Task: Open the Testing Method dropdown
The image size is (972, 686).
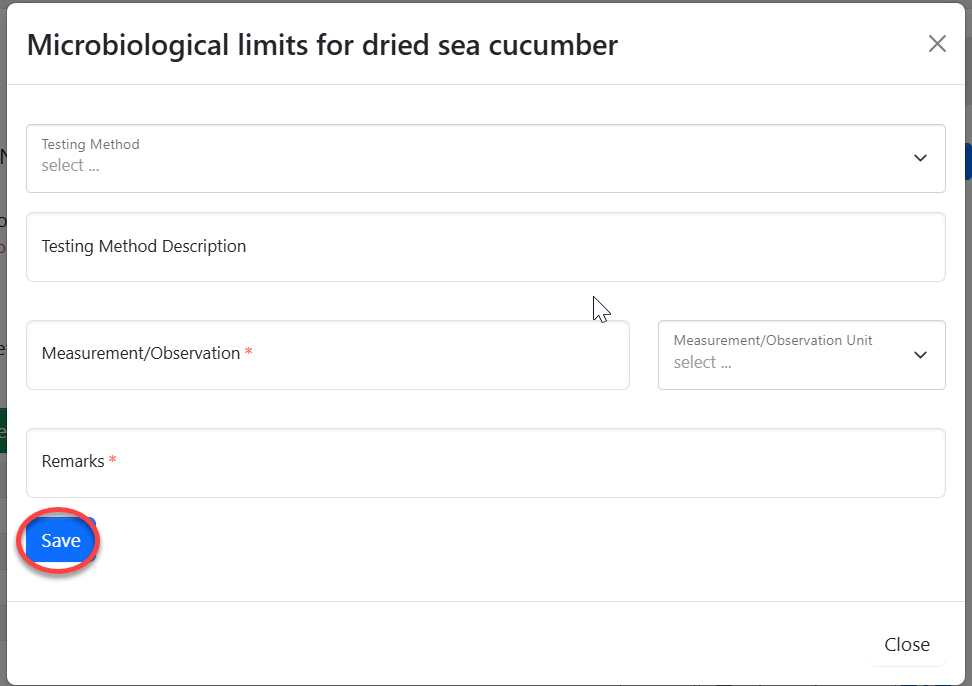Action: (485, 158)
